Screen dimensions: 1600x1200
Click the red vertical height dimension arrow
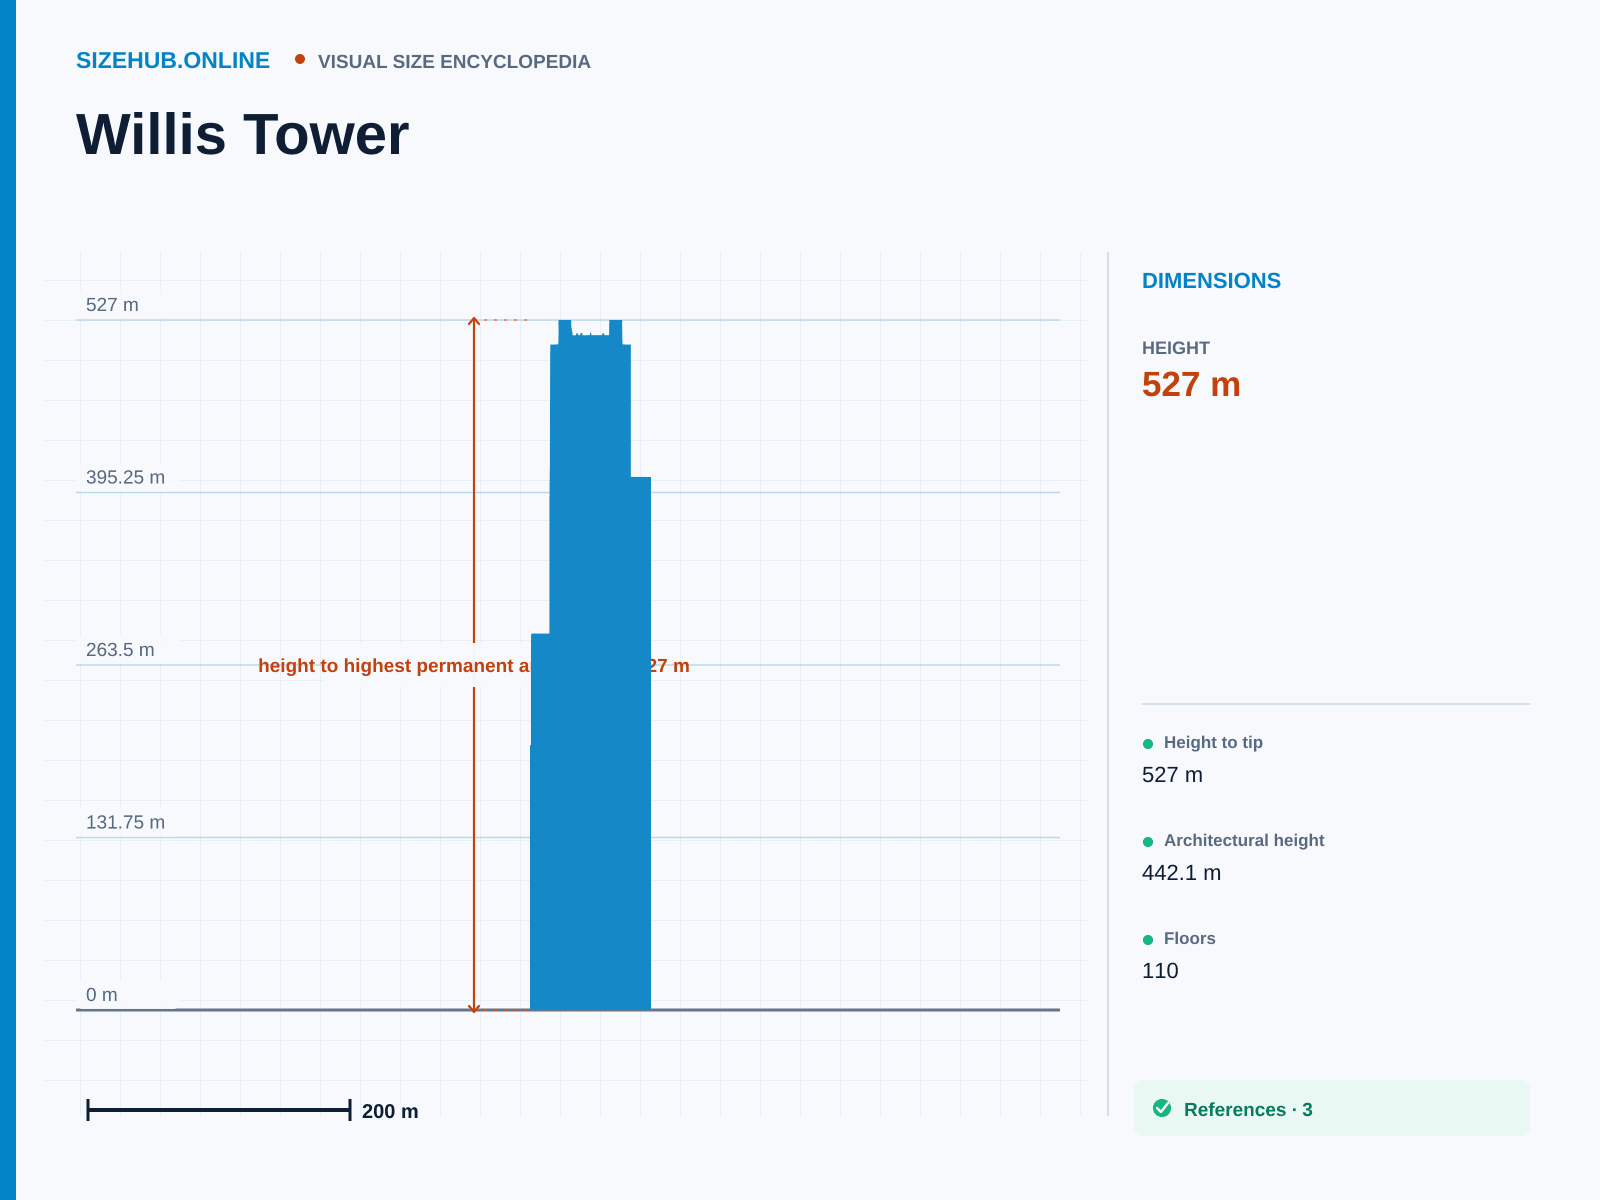click(x=474, y=665)
